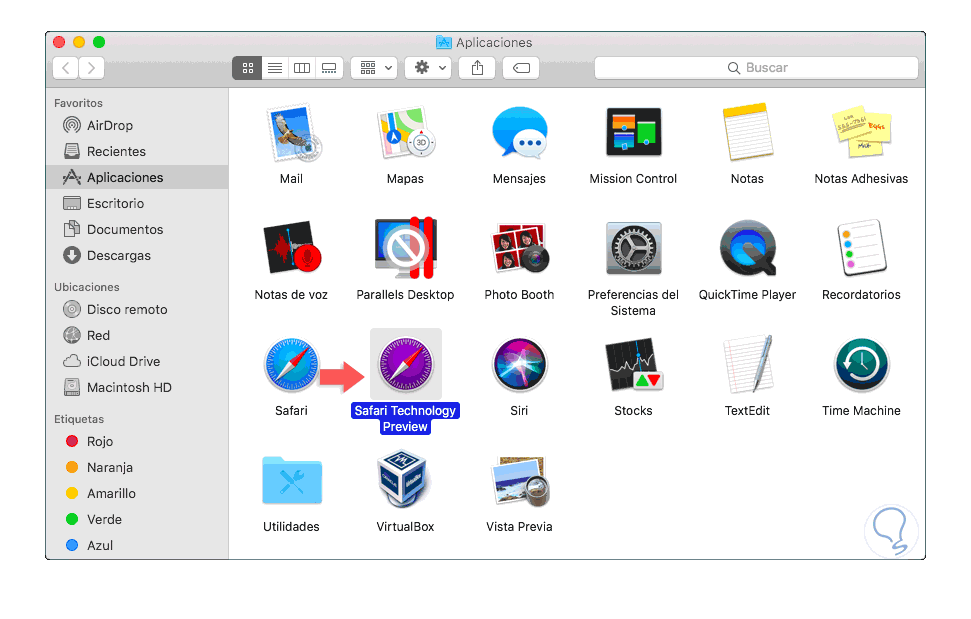Click the VirtualBox app icon
This screenshot has height=619, width=971.
pos(403,479)
